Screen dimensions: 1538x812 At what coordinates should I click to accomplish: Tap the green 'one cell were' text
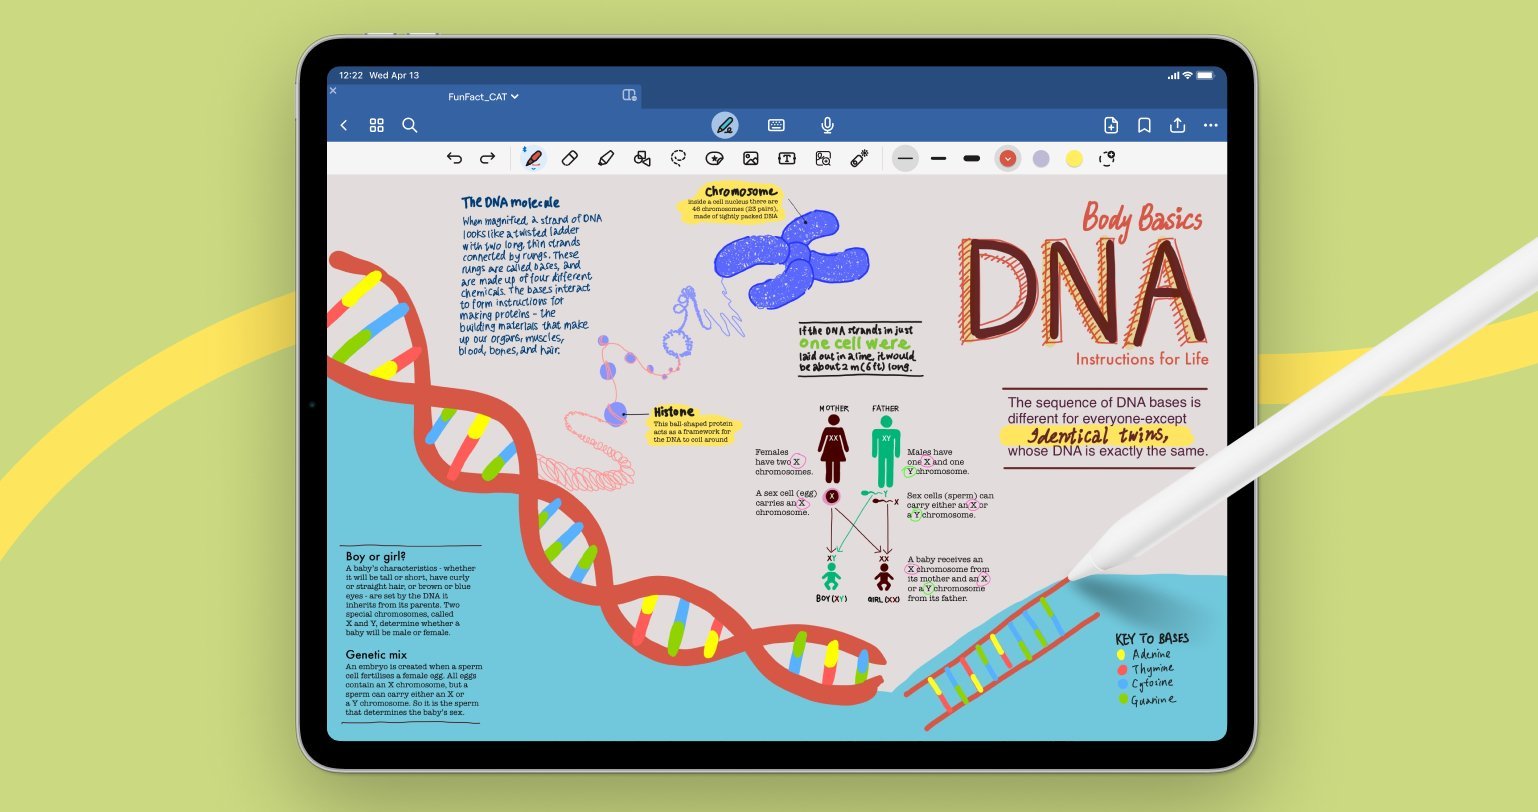coord(853,343)
